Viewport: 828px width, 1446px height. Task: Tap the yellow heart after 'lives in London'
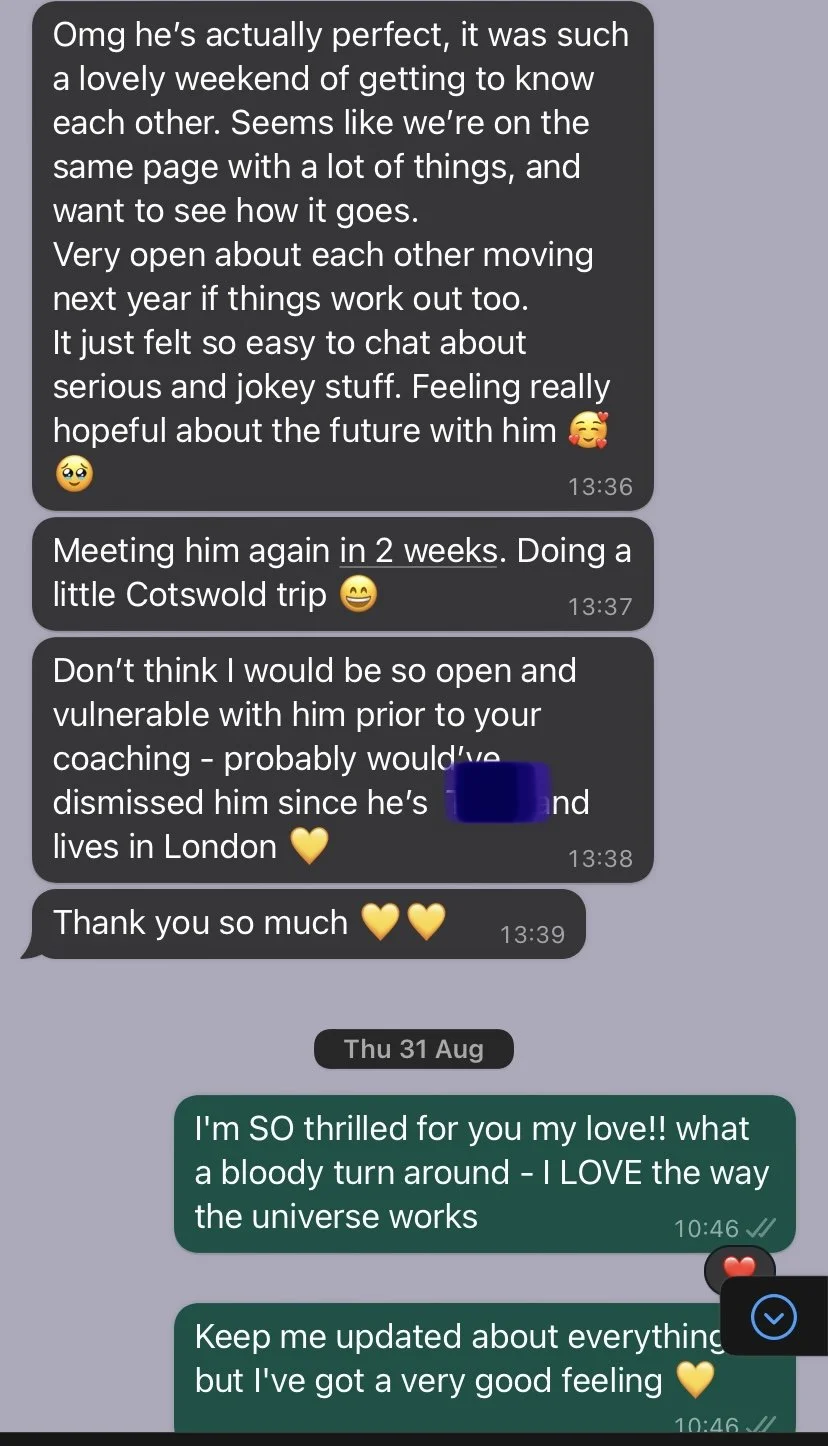[309, 847]
